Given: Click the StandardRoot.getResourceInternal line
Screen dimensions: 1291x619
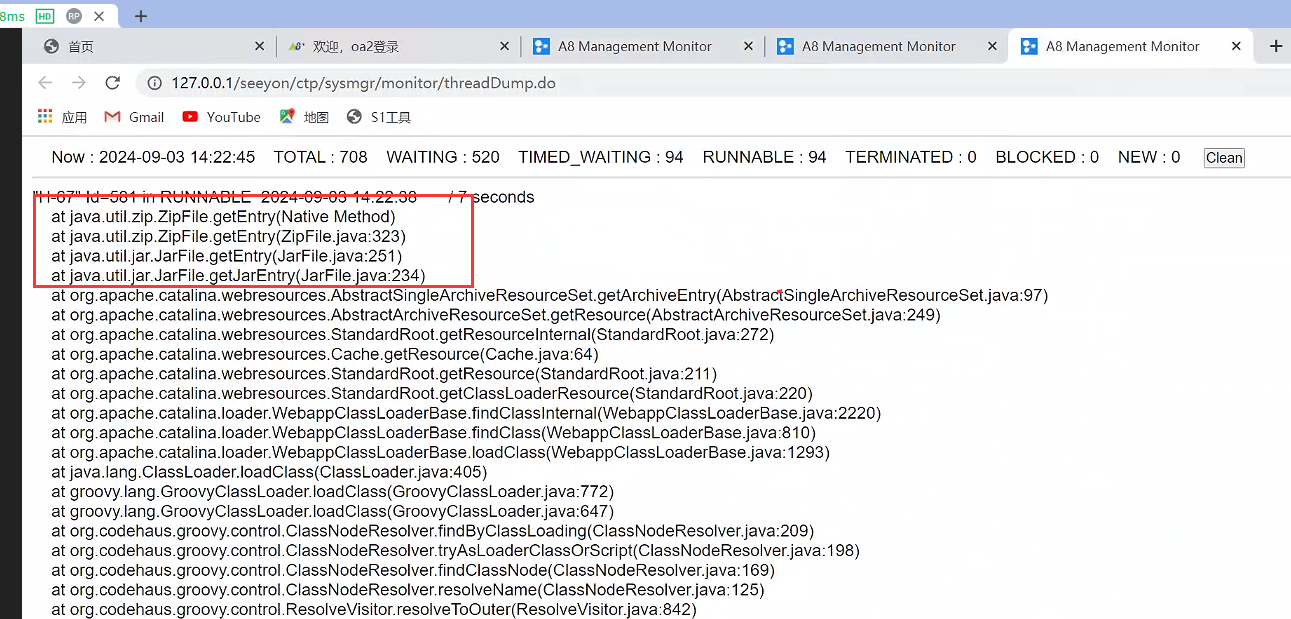Looking at the screenshot, I should coord(412,334).
